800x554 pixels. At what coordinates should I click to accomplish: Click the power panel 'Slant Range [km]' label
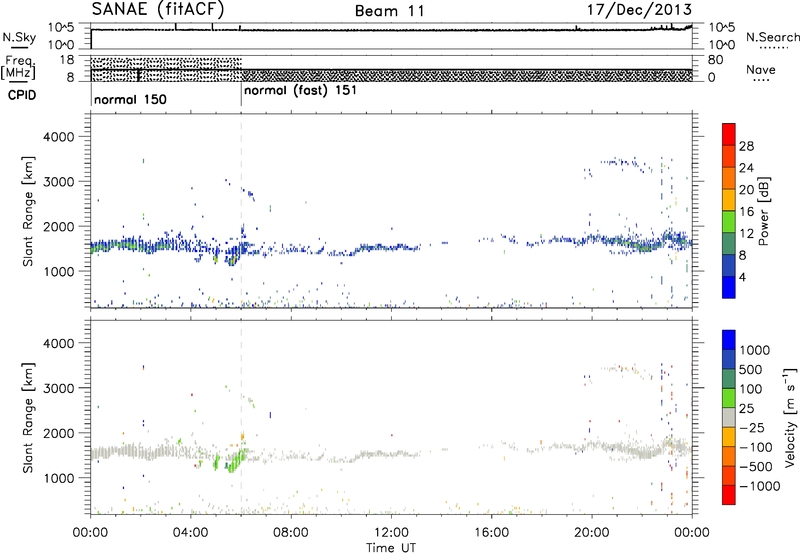pyautogui.click(x=28, y=211)
